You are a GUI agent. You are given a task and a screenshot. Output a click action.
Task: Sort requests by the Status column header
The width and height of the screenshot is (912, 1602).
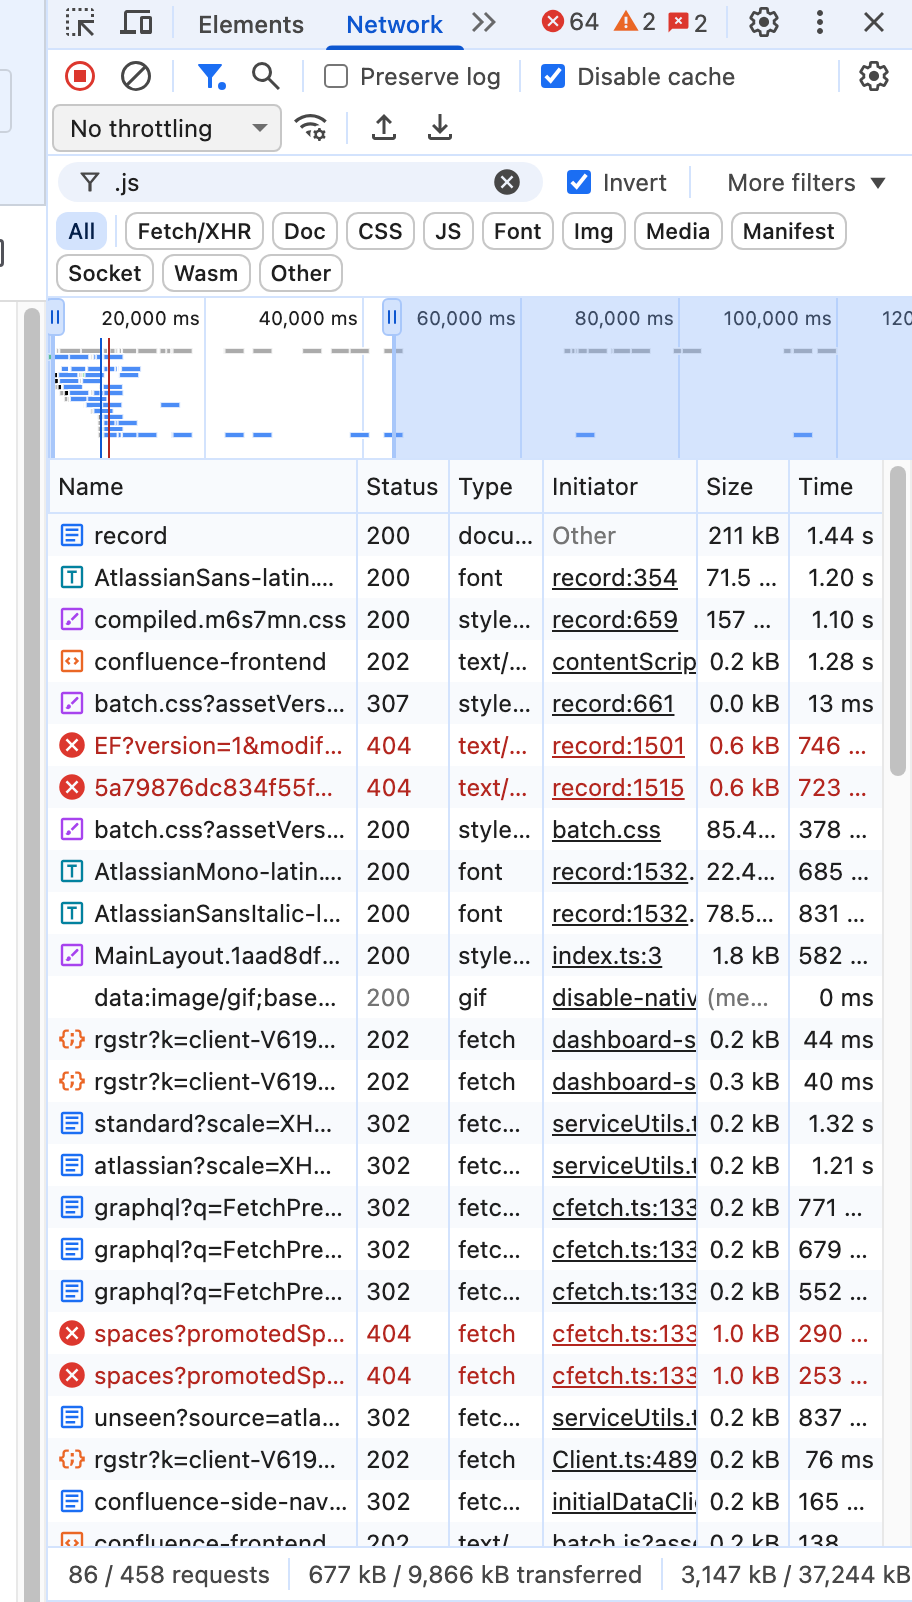click(402, 487)
